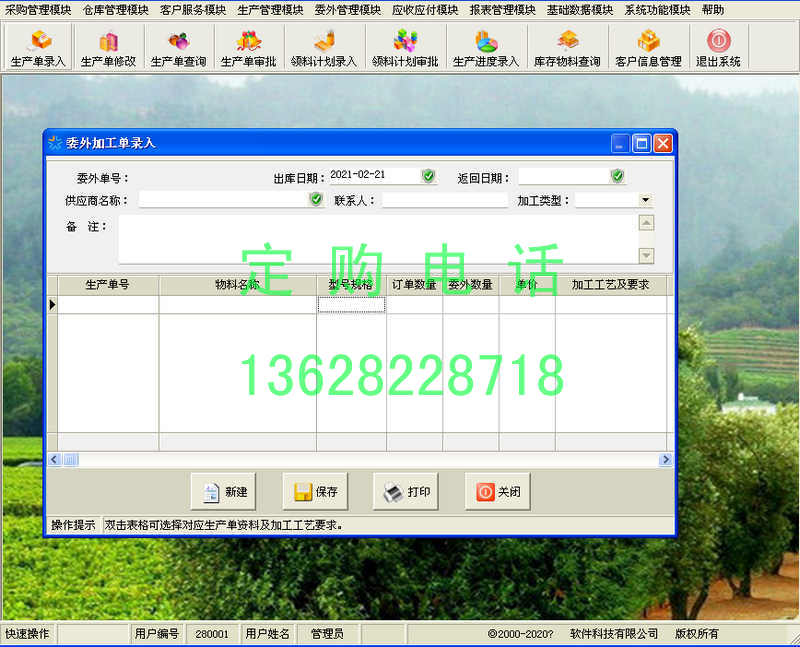
Task: Minimize the 委外加工单录入 window
Action: pyautogui.click(x=620, y=144)
